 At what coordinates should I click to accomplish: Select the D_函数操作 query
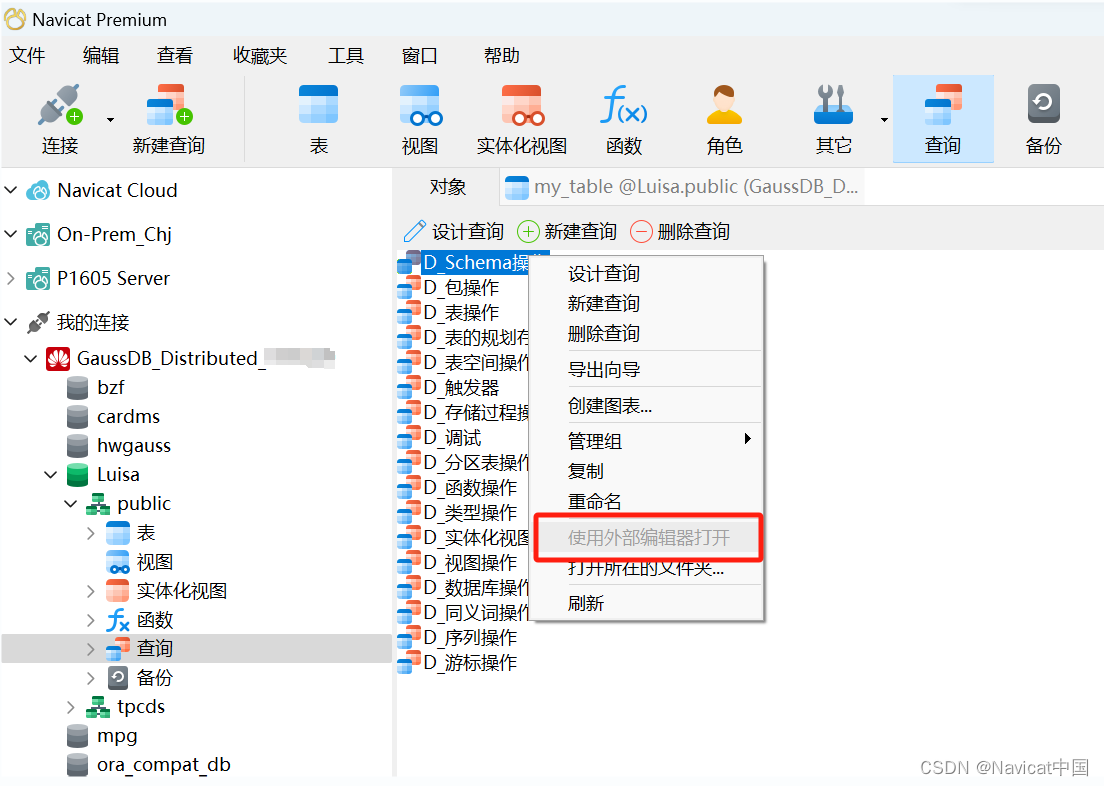pyautogui.click(x=470, y=487)
